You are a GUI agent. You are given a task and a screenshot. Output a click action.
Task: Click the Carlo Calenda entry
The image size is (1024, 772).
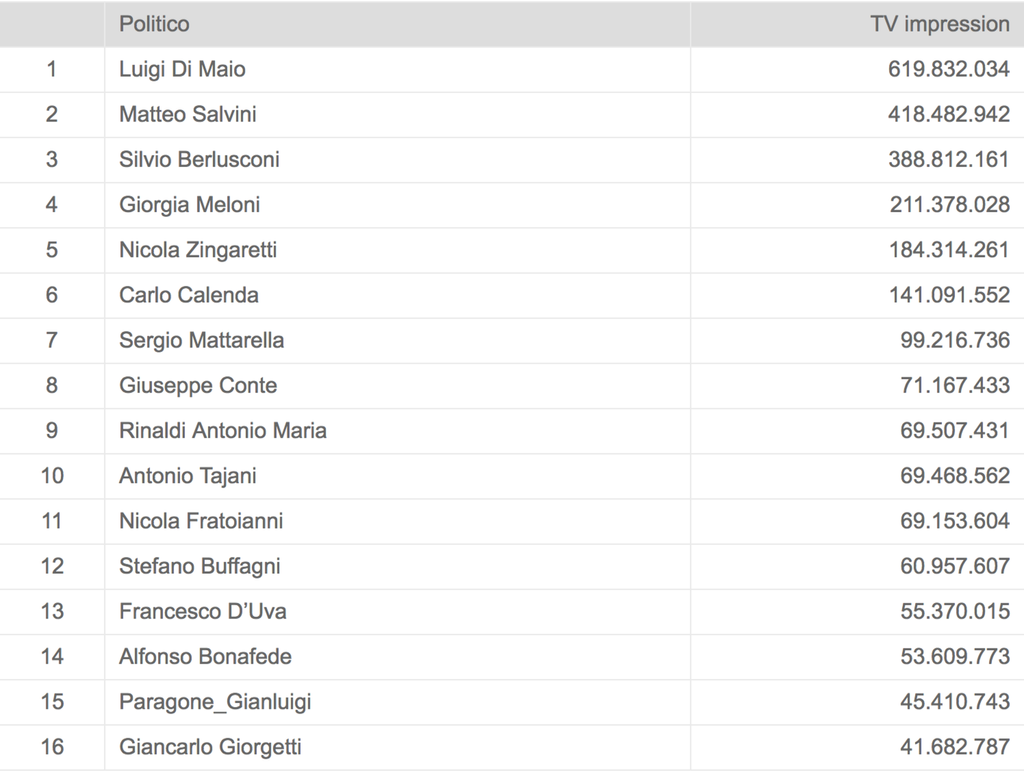click(x=189, y=295)
